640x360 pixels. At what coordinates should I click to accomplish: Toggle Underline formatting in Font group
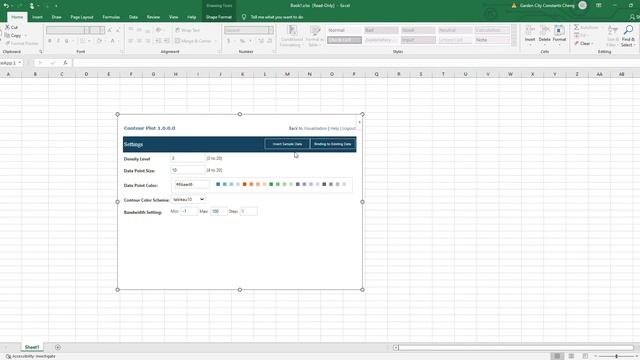(x=67, y=41)
